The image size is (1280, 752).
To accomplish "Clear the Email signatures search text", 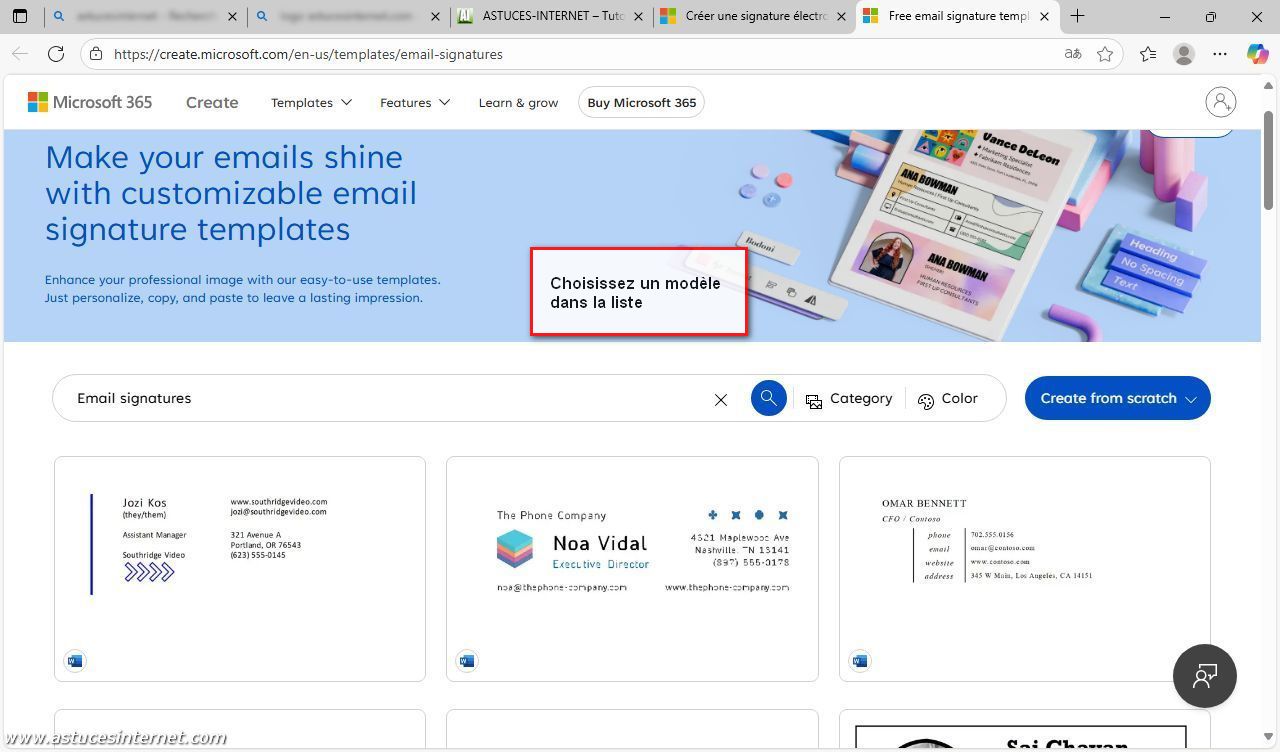I will [720, 399].
